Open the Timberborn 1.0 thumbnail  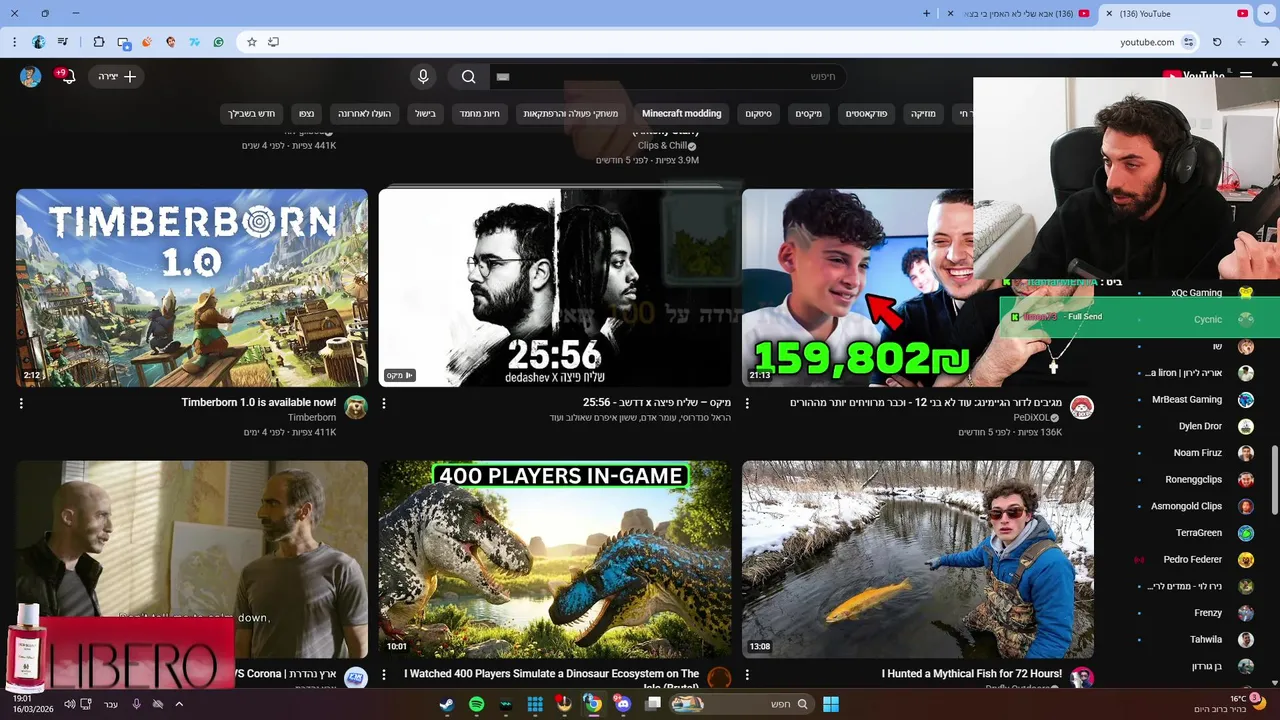pos(192,288)
